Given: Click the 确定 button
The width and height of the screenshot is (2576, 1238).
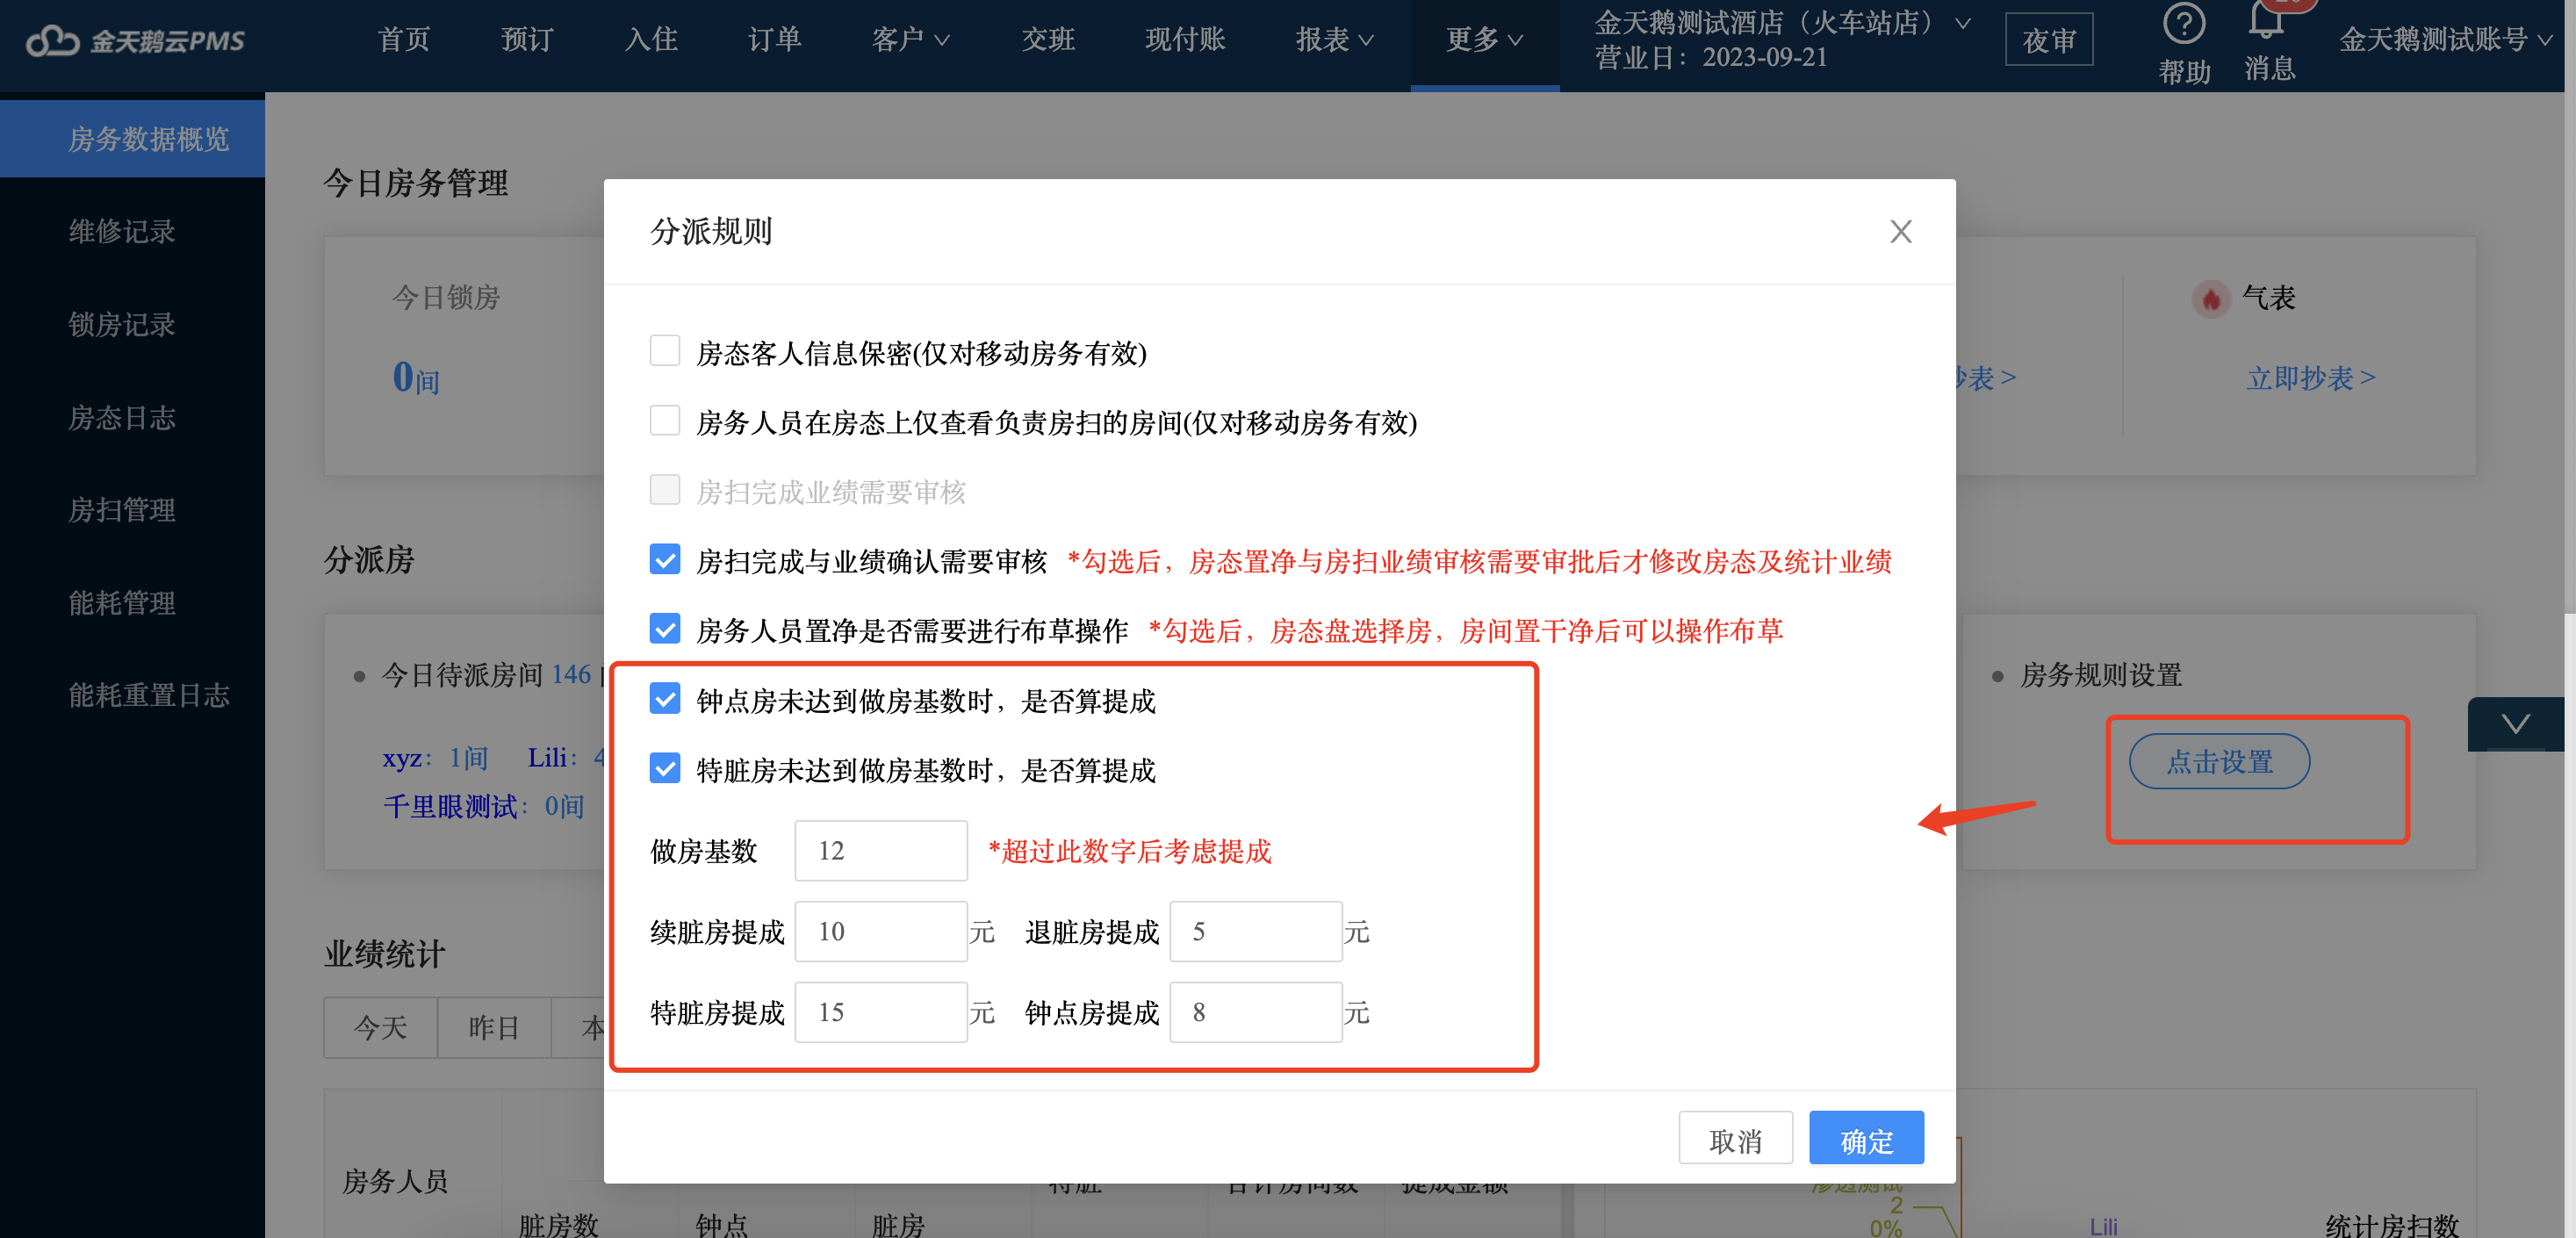Looking at the screenshot, I should (x=1866, y=1139).
